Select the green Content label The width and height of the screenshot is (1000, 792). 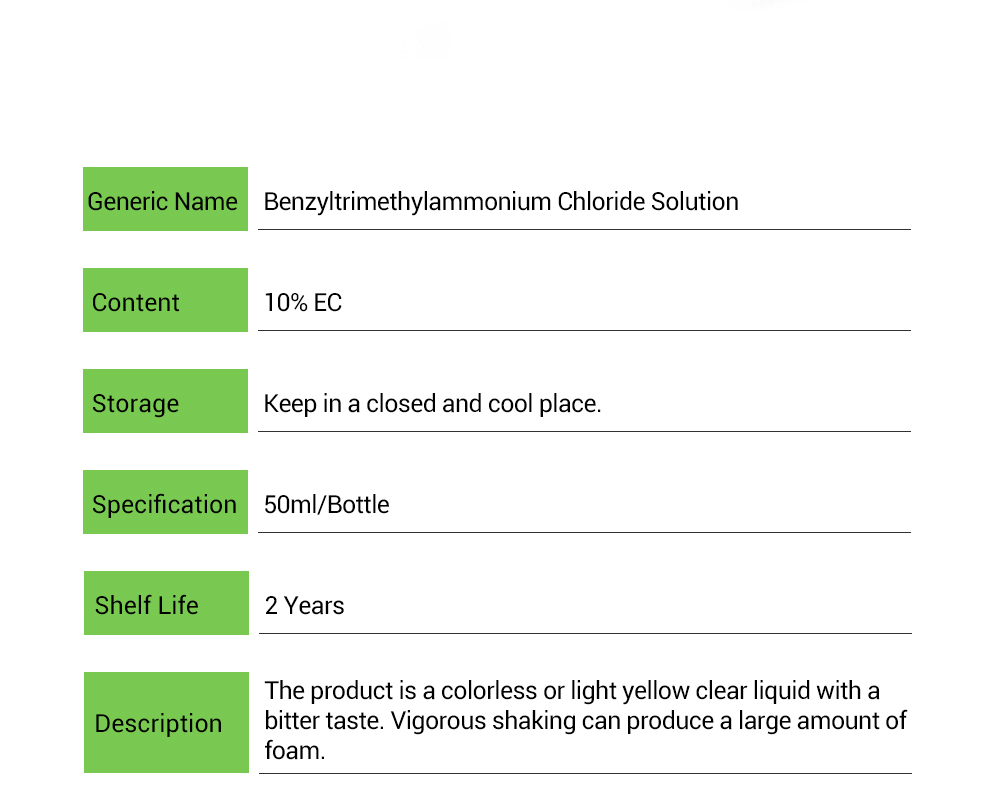point(164,301)
